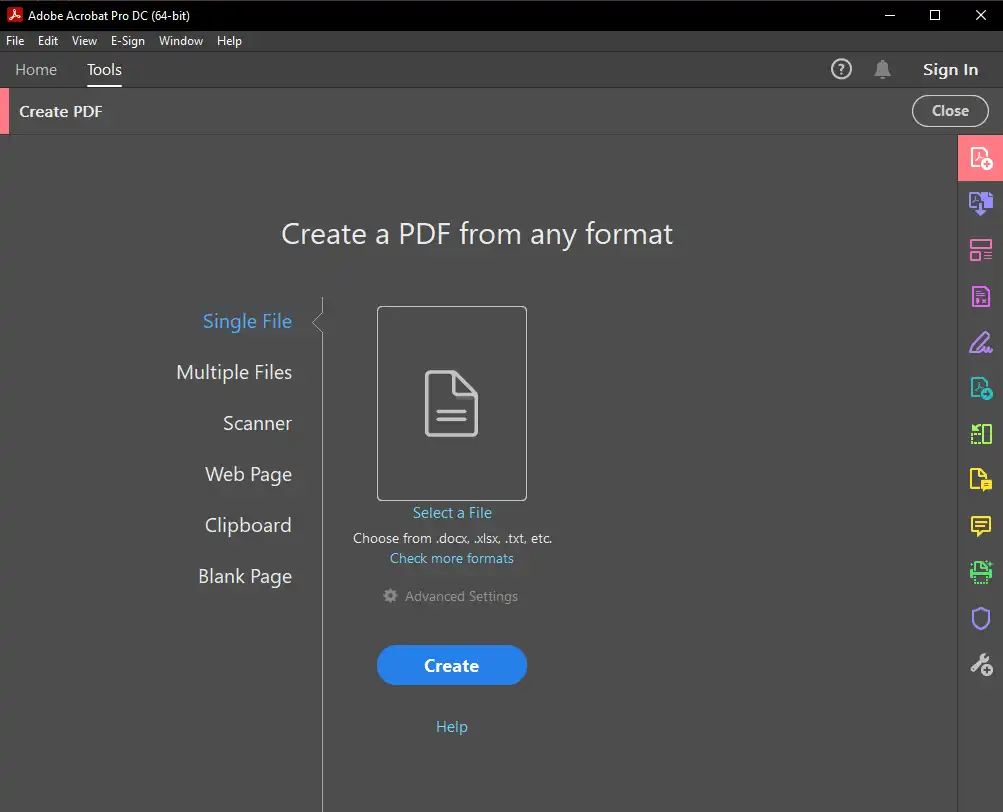Open the magenta document-with-x tool icon
The height and width of the screenshot is (812, 1003).
coord(981,296)
